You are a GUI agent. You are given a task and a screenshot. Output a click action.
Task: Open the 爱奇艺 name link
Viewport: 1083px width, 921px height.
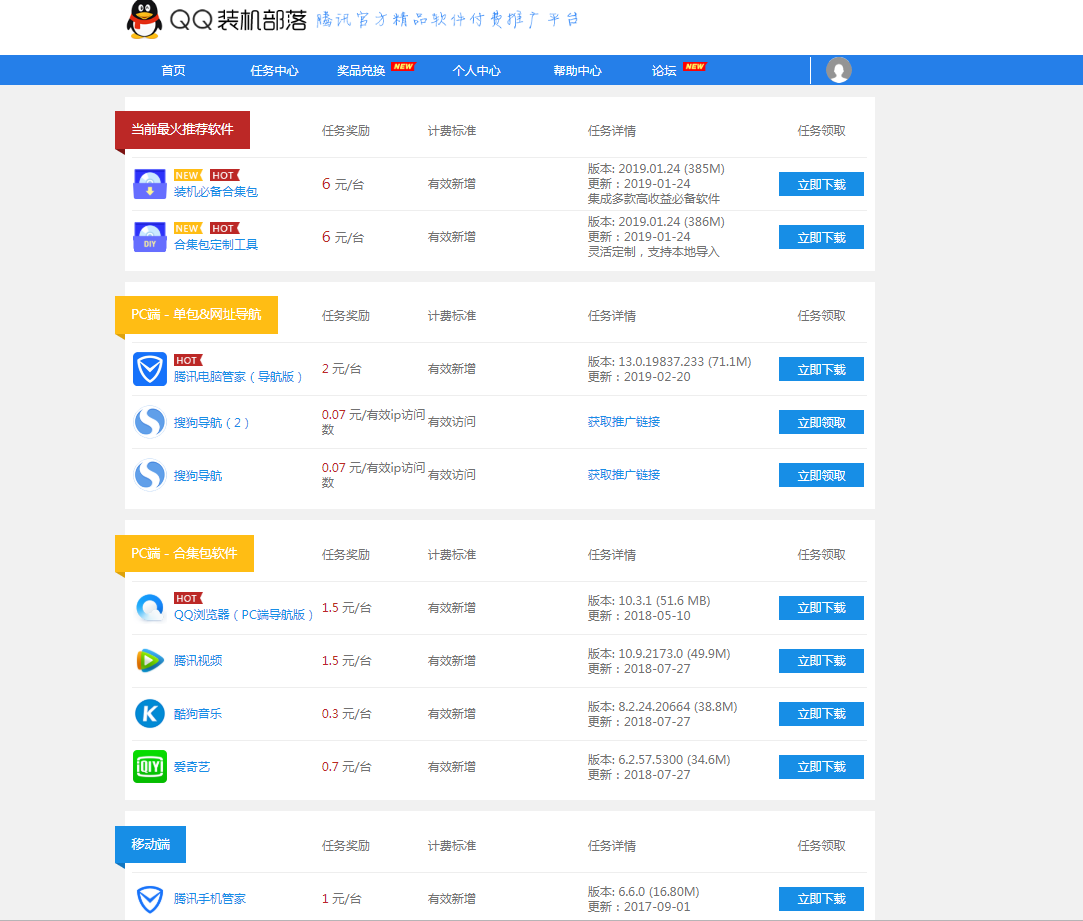coord(192,767)
